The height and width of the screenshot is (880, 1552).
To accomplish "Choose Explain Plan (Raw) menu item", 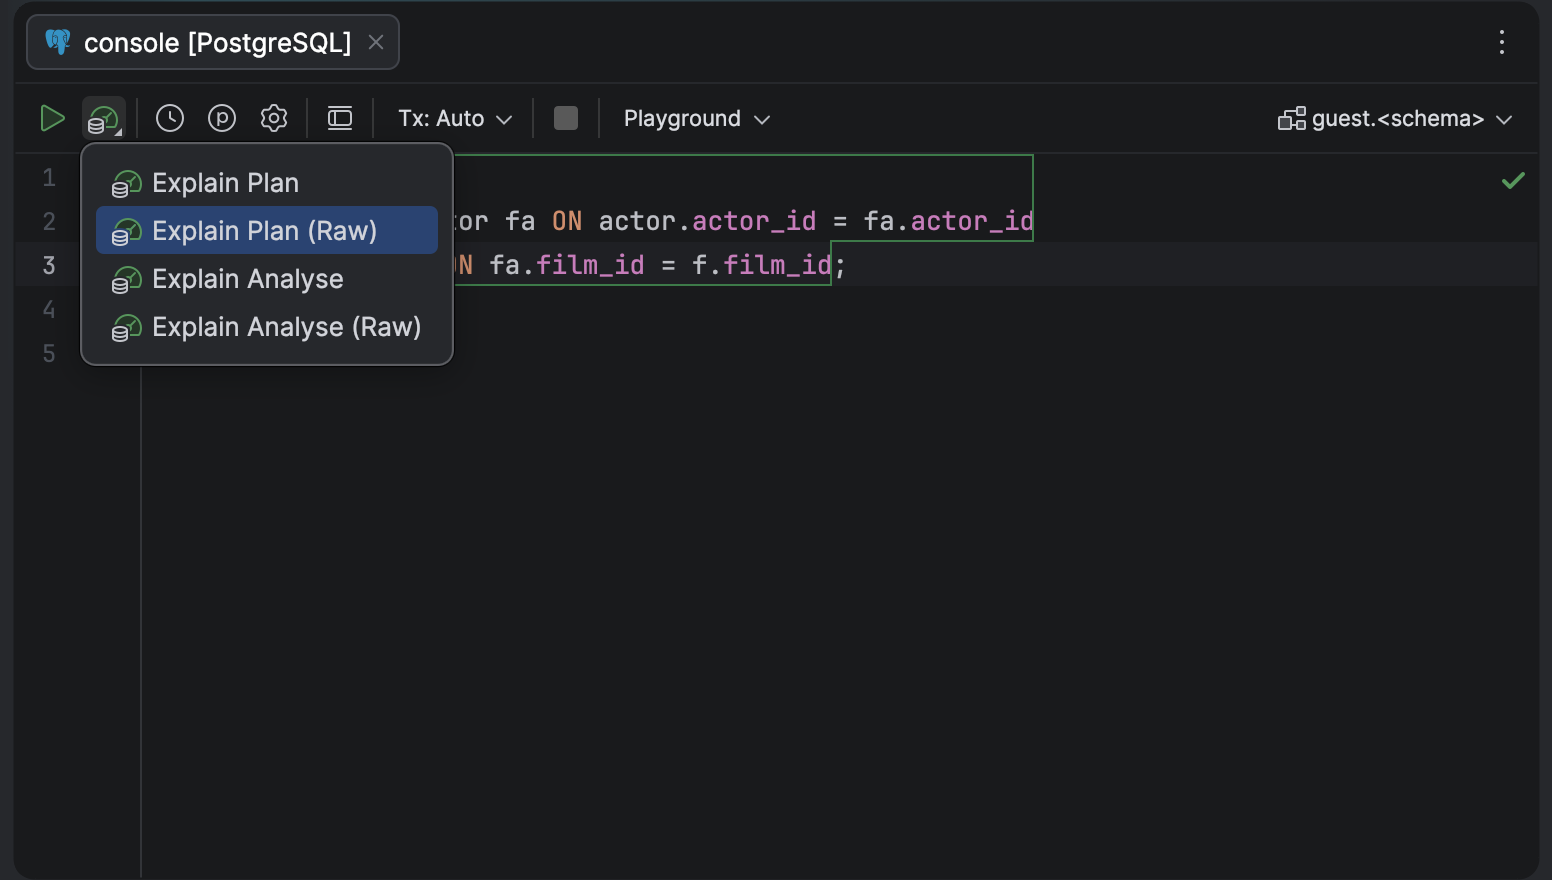I will pyautogui.click(x=267, y=231).
